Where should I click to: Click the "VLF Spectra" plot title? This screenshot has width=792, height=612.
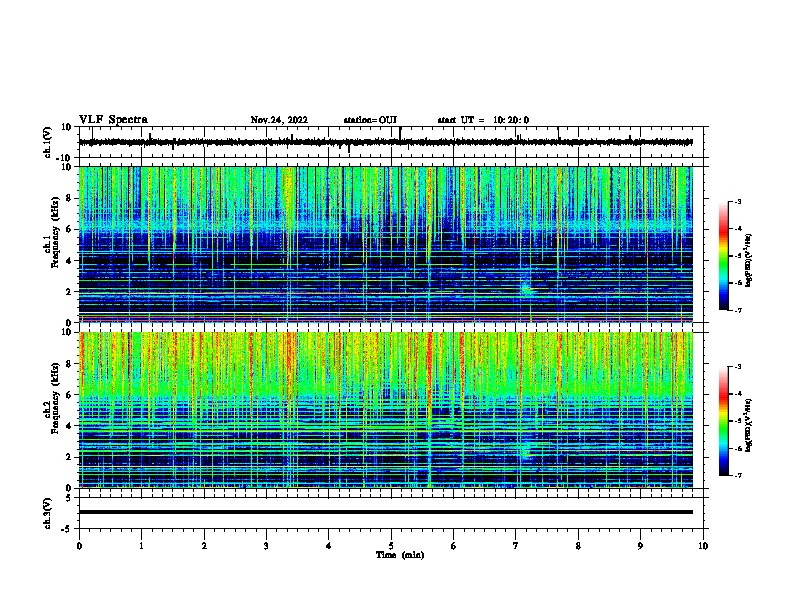(113, 120)
